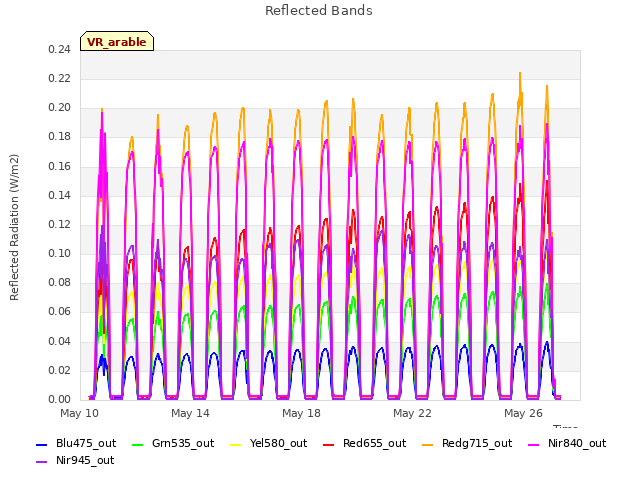Click the 0.02 y-axis tick label
The height and width of the screenshot is (480, 640).
pos(60,370)
